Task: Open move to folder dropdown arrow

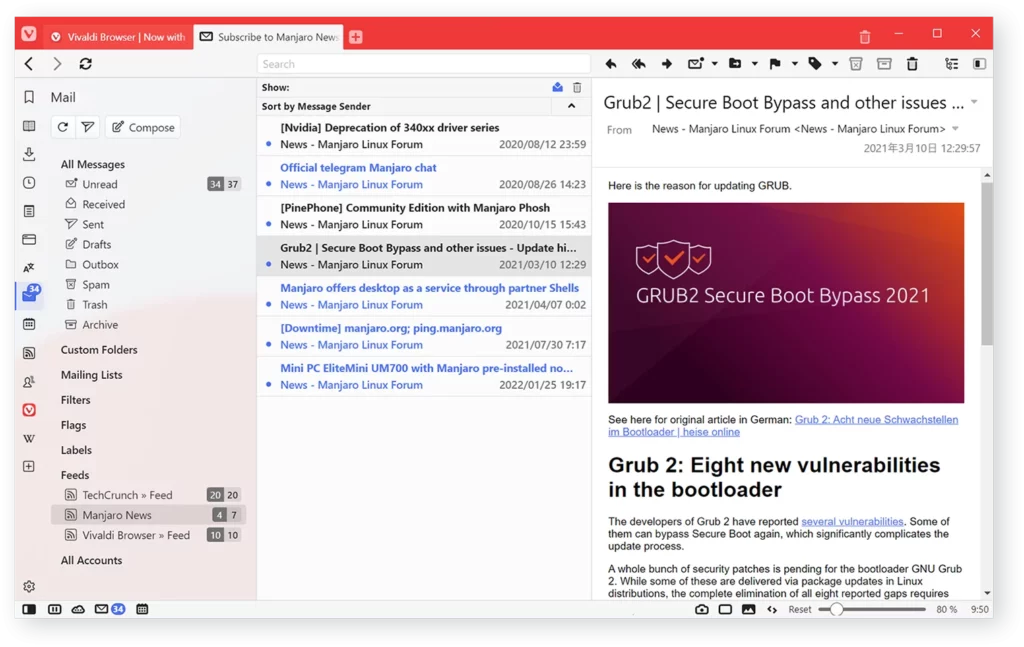Action: (754, 64)
